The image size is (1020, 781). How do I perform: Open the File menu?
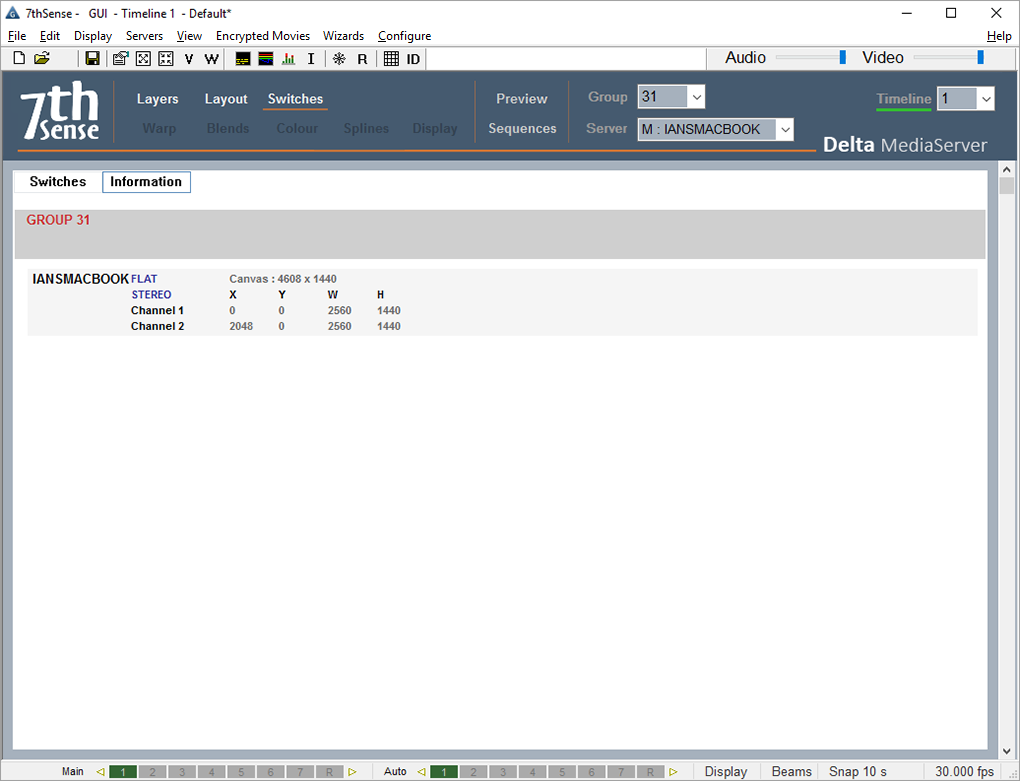pos(17,36)
